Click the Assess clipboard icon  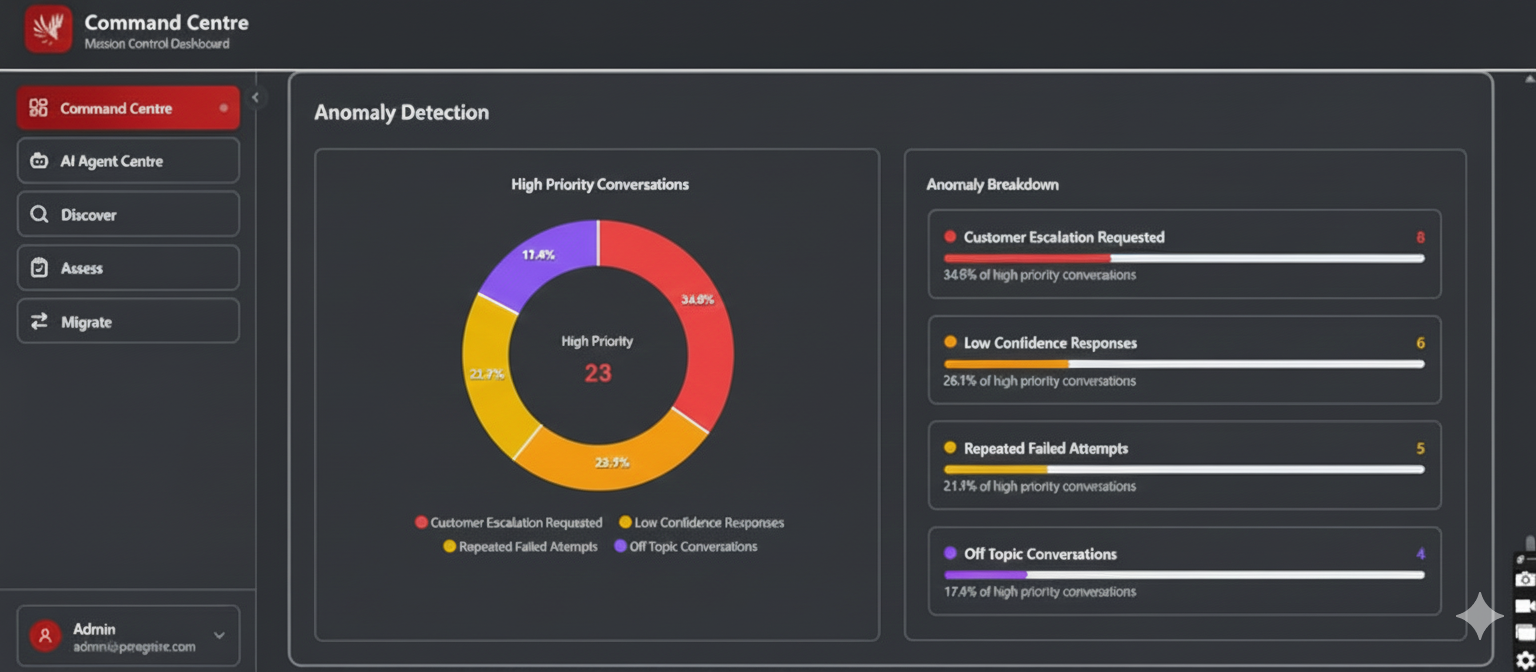(40, 268)
